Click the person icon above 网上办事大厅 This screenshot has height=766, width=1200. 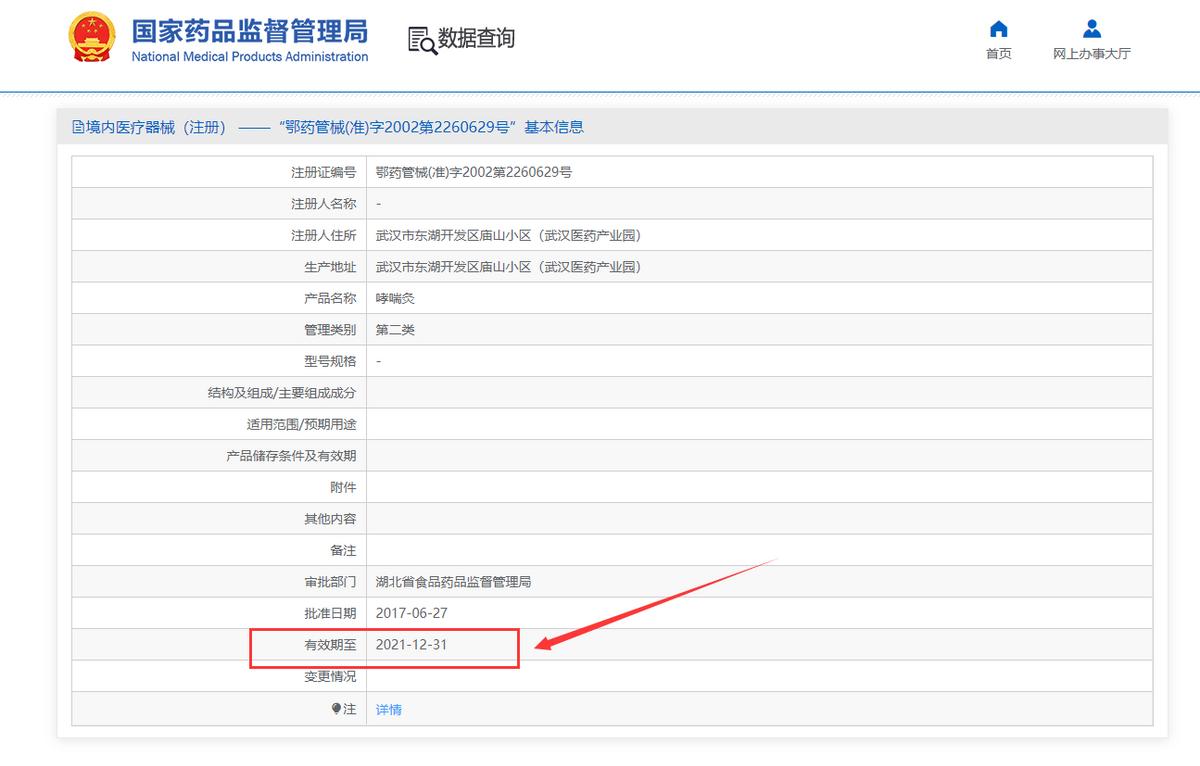coord(1092,27)
